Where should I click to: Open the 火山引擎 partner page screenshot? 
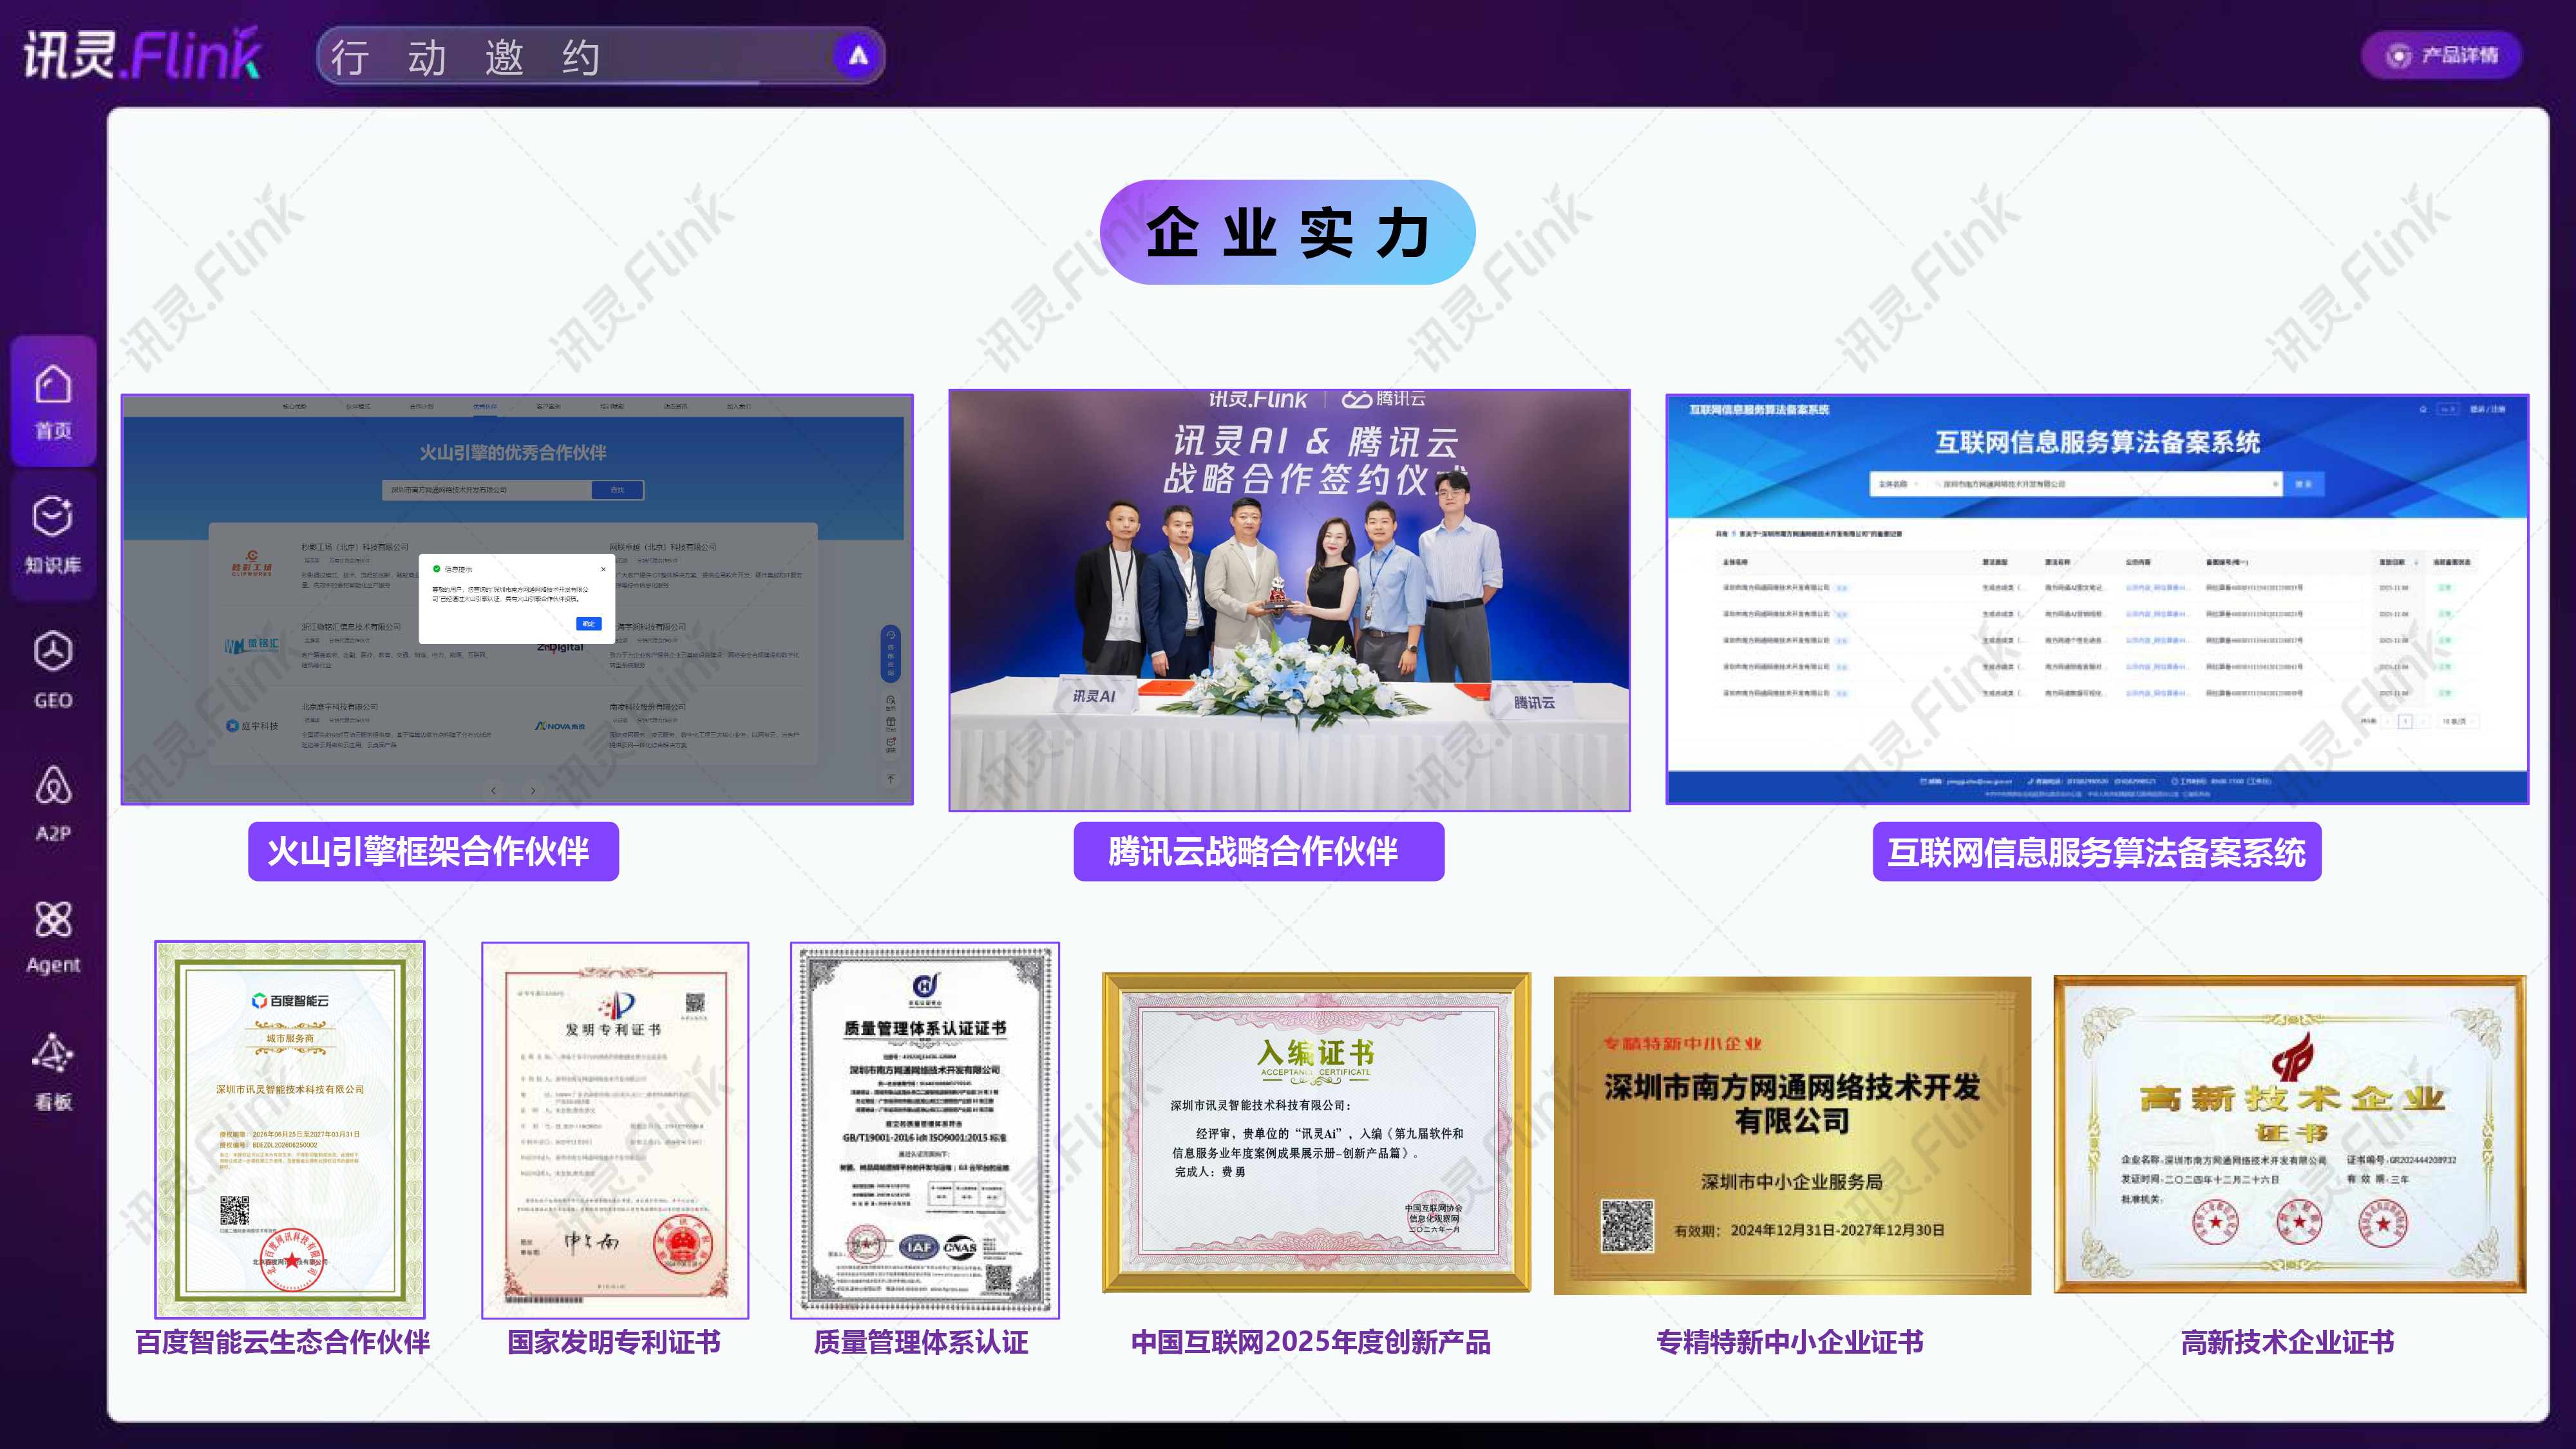click(517, 600)
